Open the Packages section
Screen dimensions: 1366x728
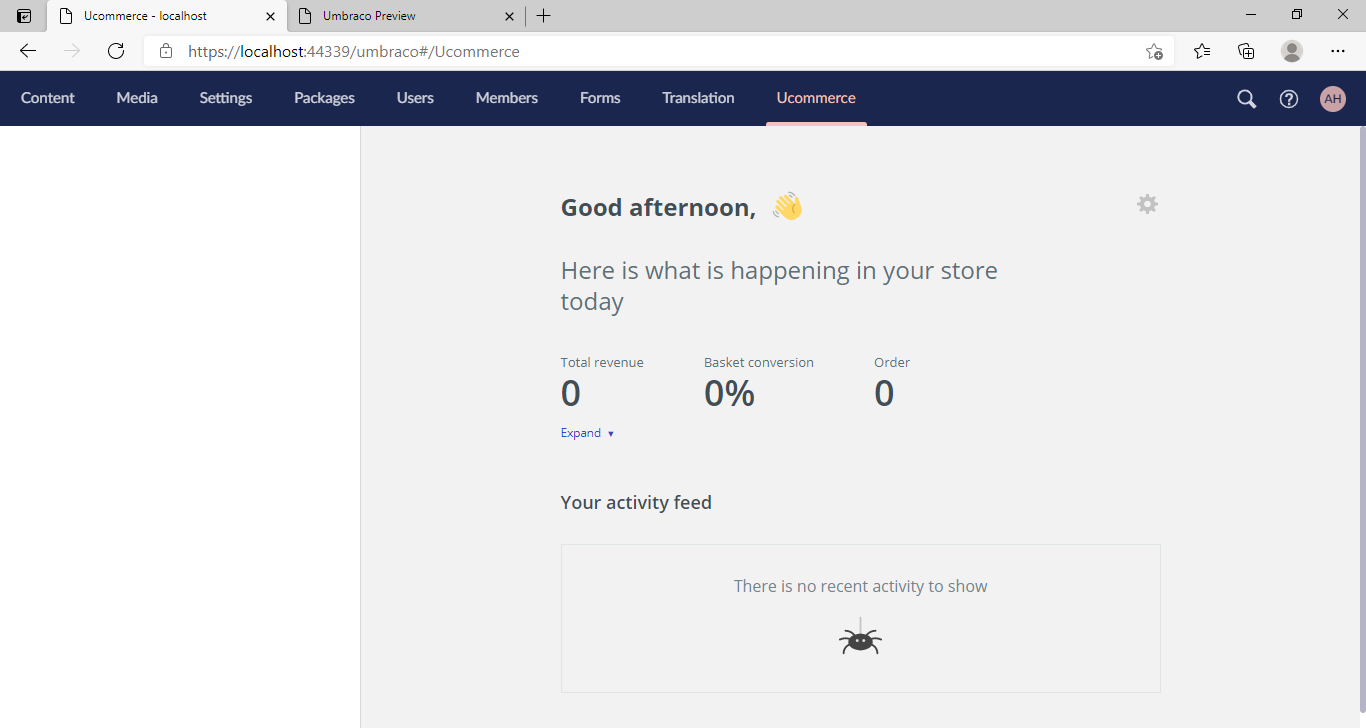(x=324, y=98)
